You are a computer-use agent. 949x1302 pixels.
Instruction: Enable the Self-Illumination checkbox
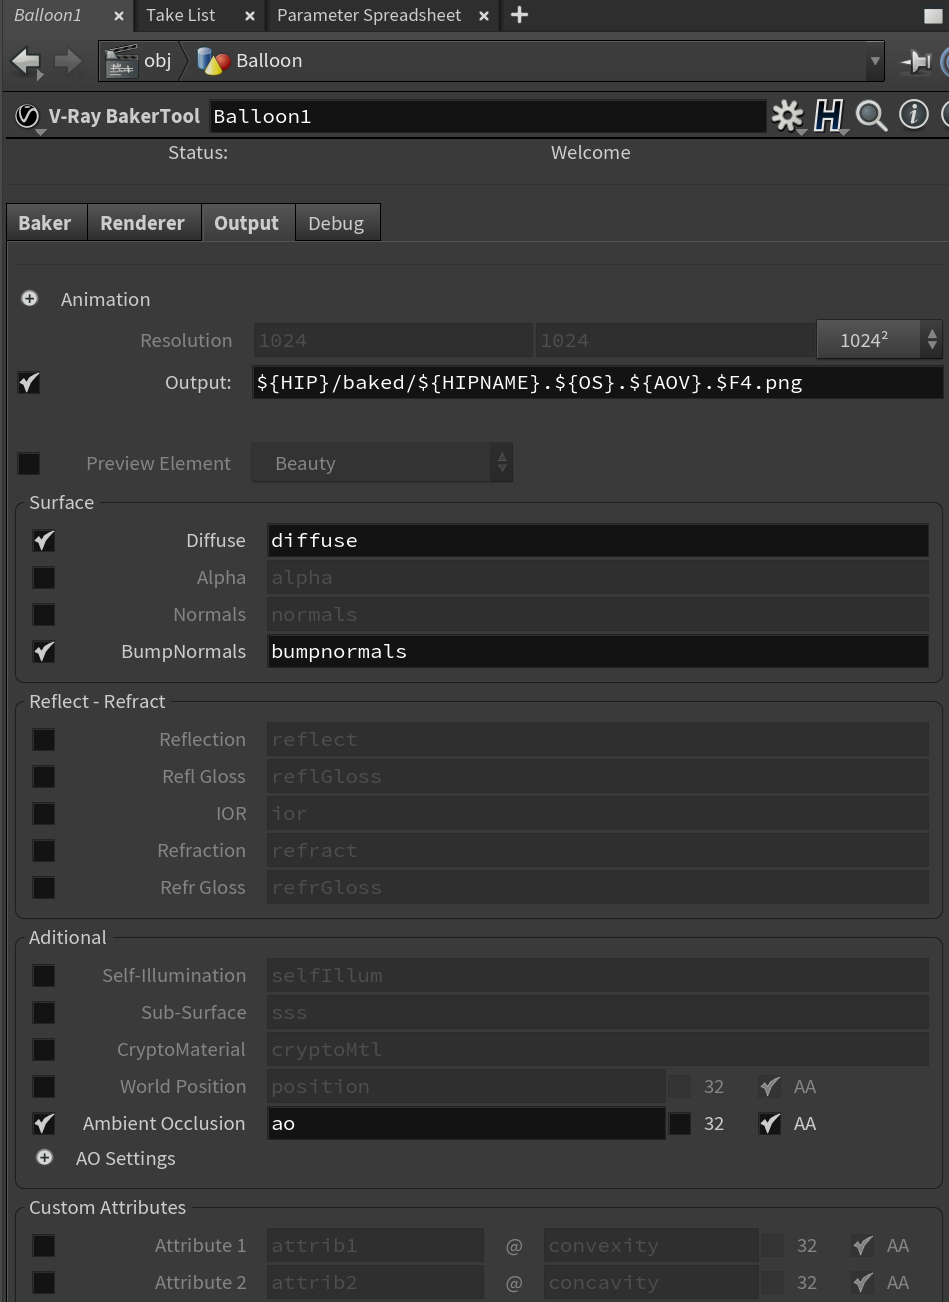point(44,976)
